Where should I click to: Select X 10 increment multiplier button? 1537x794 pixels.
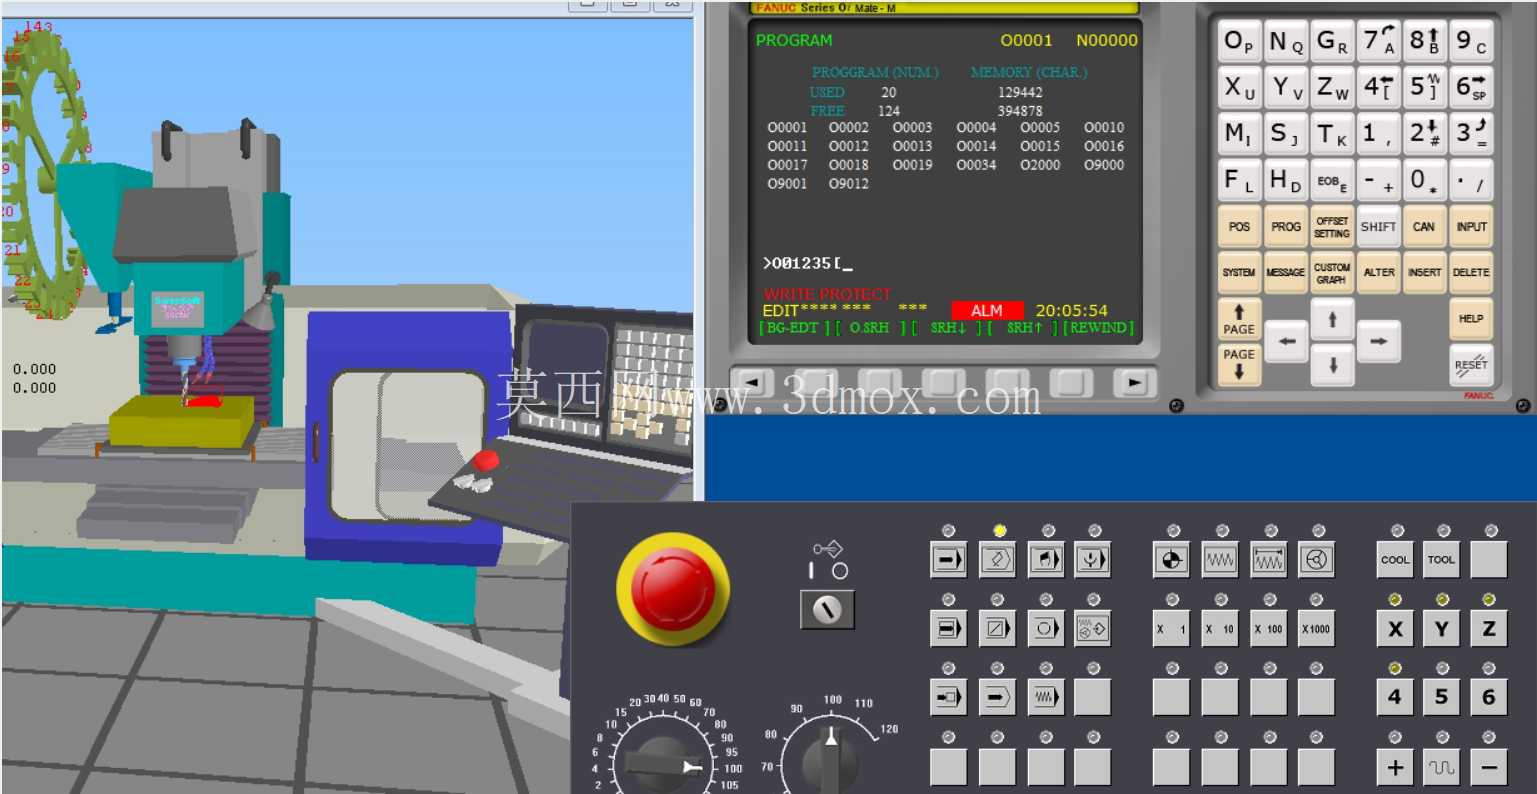1220,629
